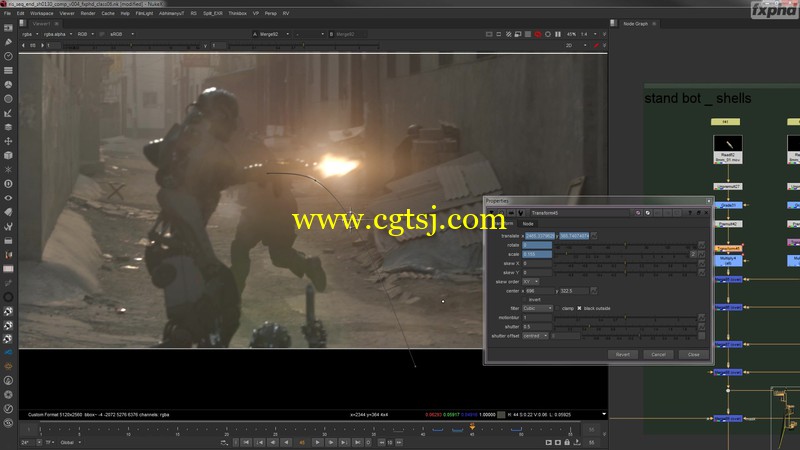Viewport: 800px width, 450px height.
Task: Open the Render menu
Action: [x=88, y=13]
